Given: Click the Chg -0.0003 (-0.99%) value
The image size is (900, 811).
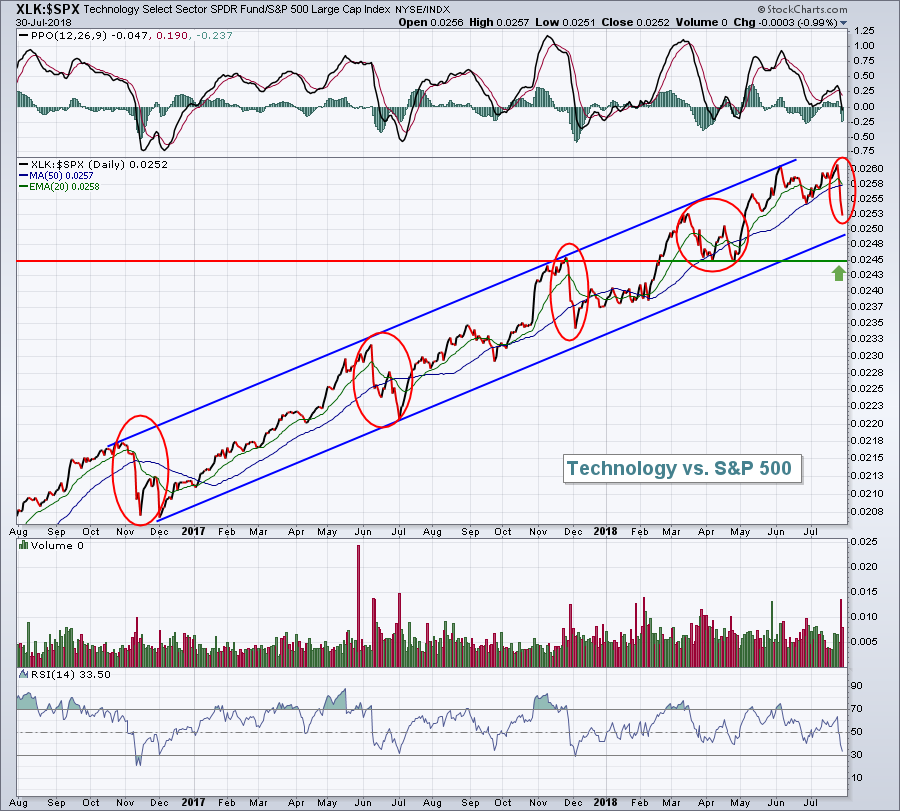Looking at the screenshot, I should click(x=785, y=22).
